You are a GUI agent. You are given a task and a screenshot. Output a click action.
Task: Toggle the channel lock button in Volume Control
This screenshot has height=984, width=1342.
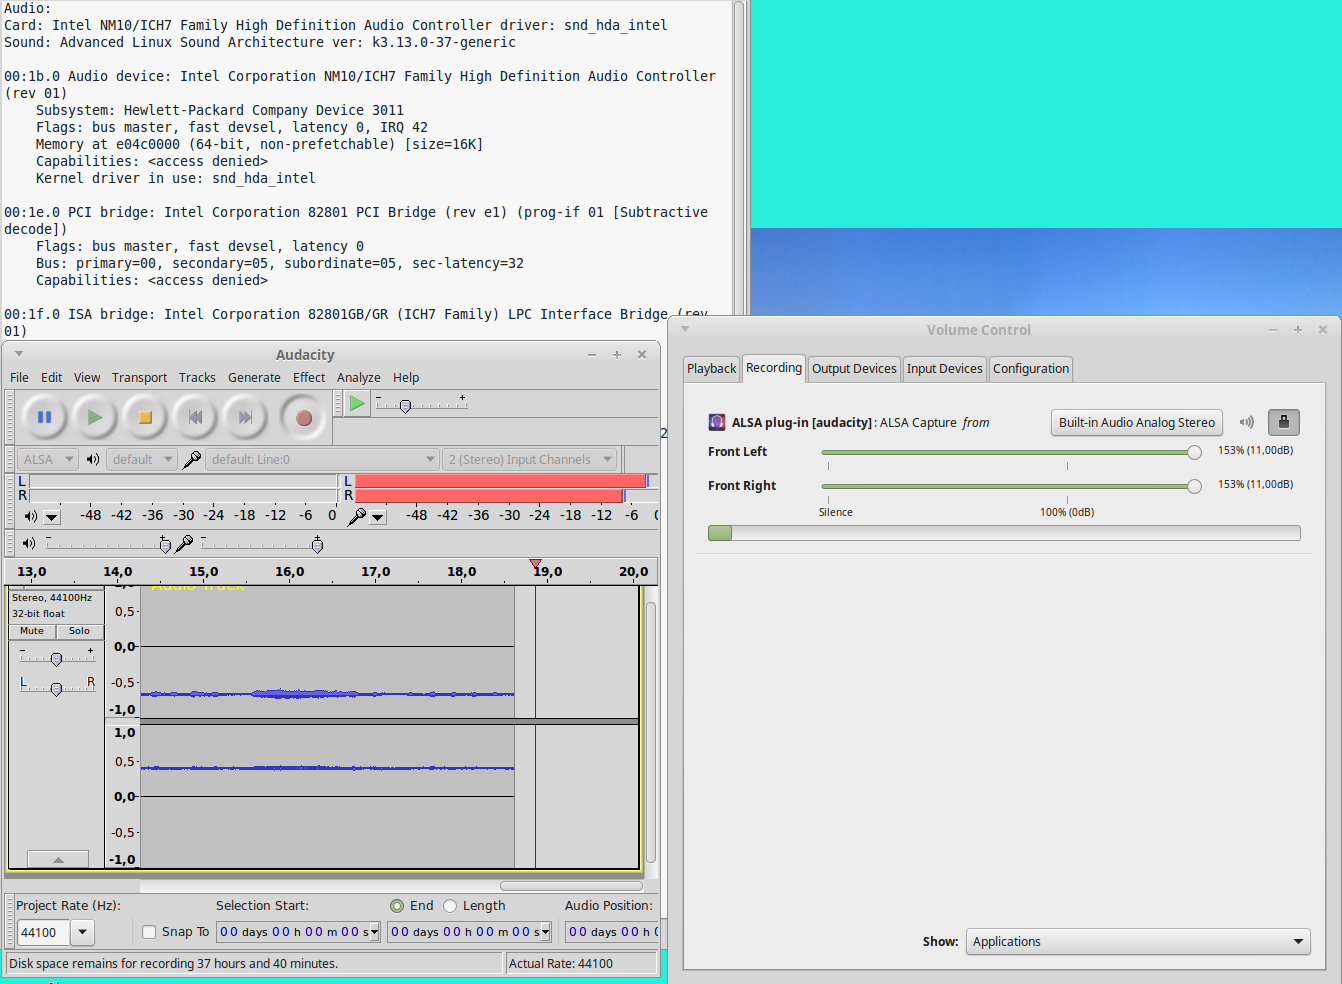1284,422
